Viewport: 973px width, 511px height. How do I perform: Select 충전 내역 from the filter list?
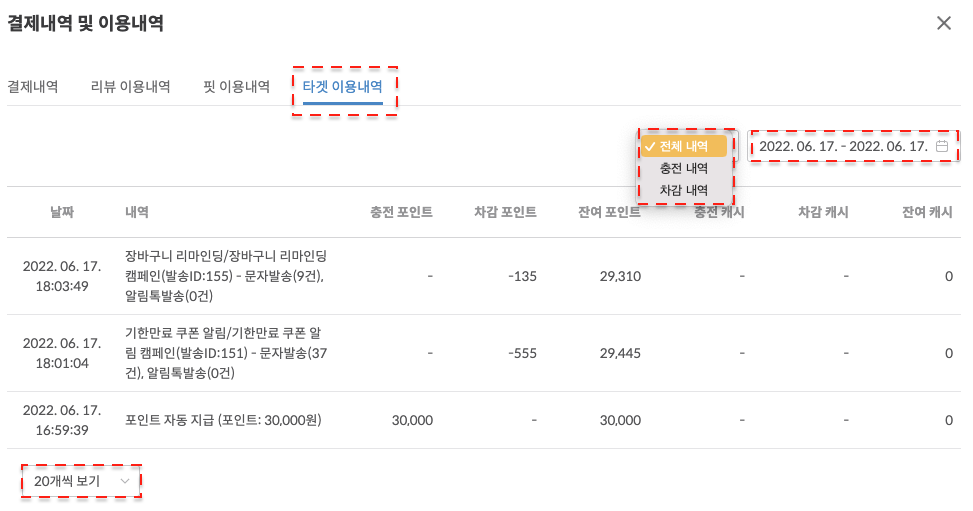[684, 168]
